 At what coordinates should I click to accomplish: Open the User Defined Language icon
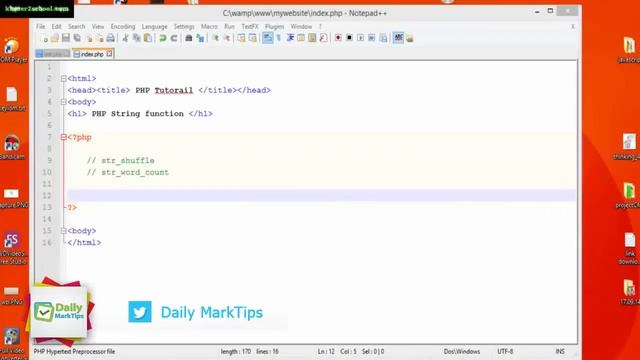point(301,38)
